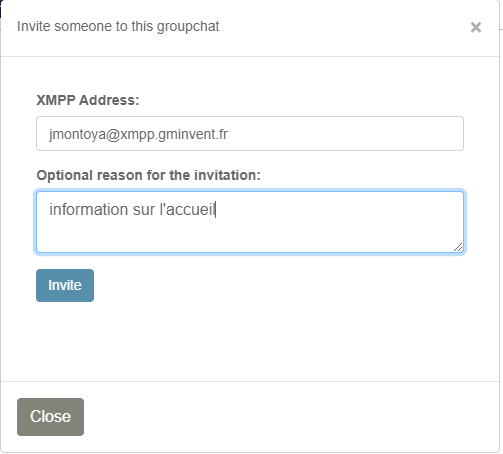Click empty header space right of the title
The width and height of the screenshot is (503, 454).
click(343, 27)
